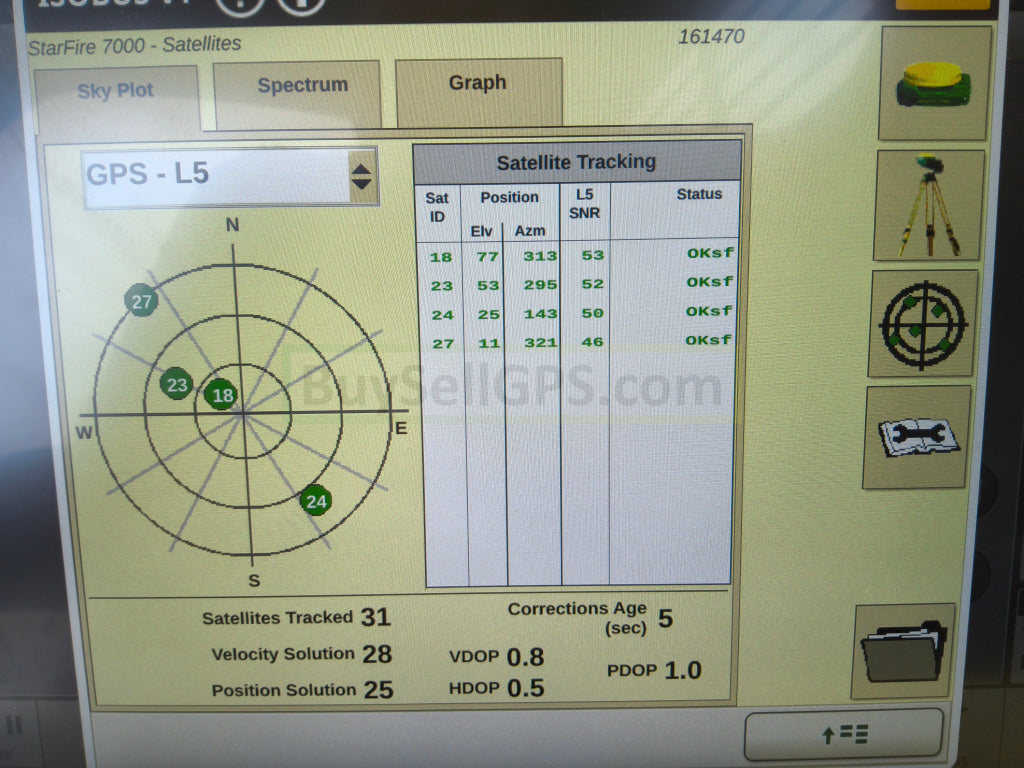Click elevation value 77 for satellite 18

click(487, 257)
